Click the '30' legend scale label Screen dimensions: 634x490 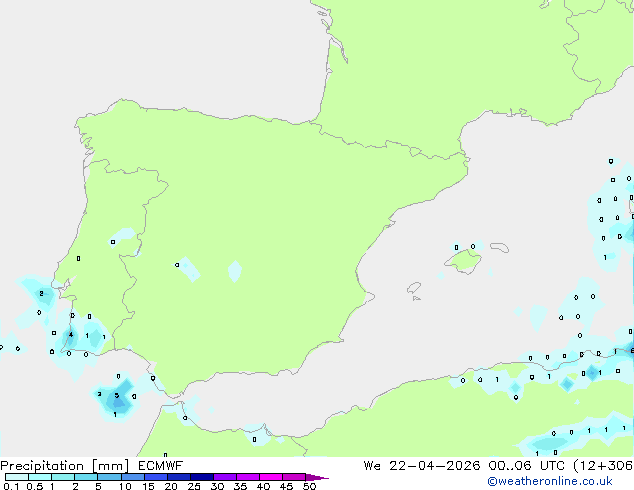pyautogui.click(x=217, y=486)
